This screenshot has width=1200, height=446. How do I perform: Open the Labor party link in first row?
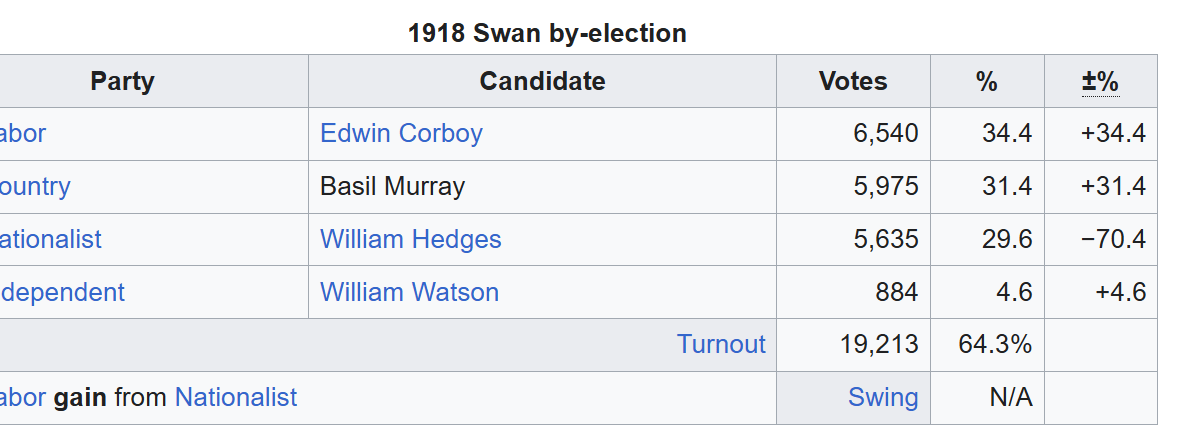[x=23, y=134]
